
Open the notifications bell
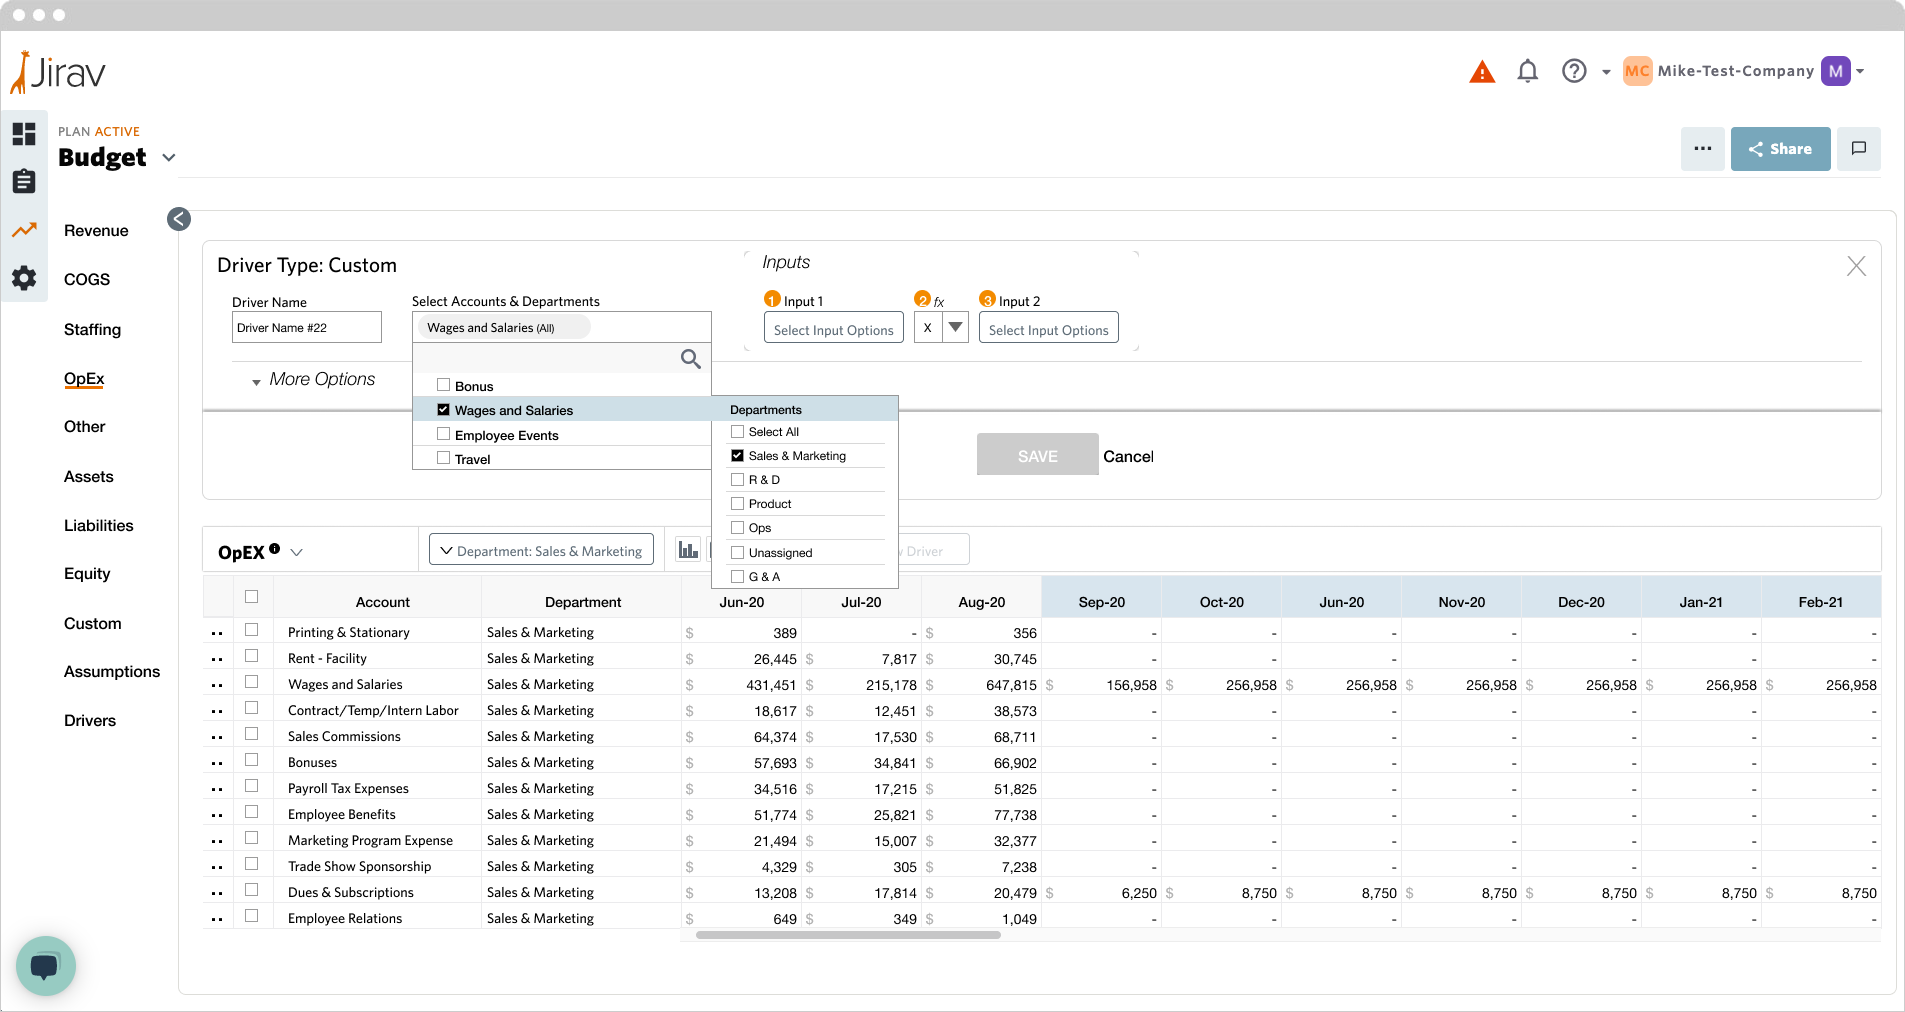1527,71
